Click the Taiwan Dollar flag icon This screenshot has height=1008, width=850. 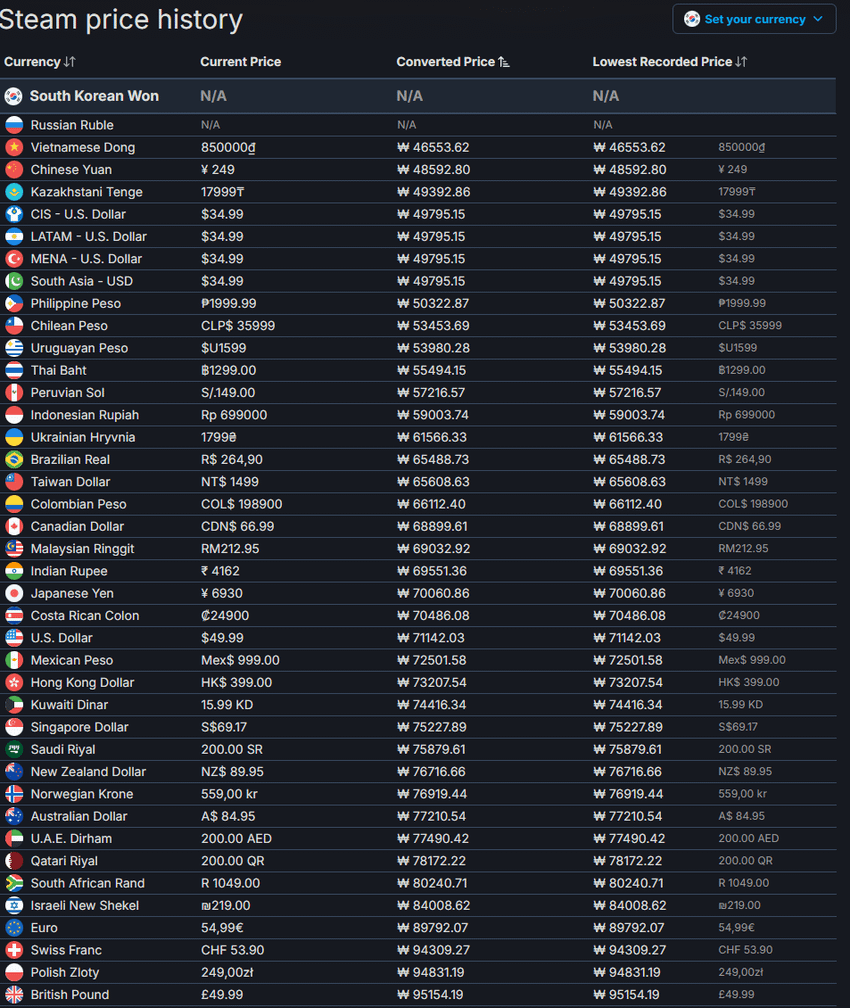14,482
